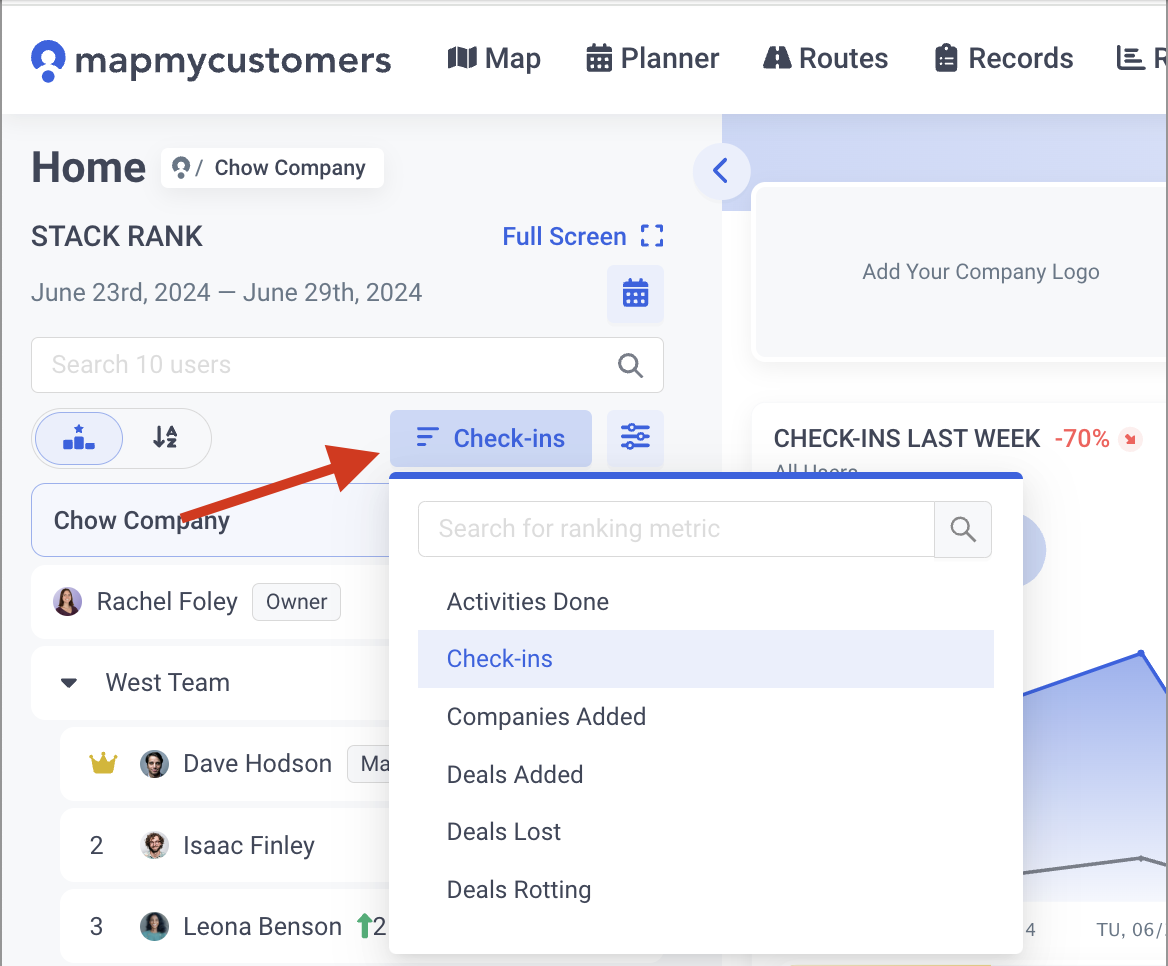This screenshot has height=966, width=1168.
Task: Click the Leona Benson name
Action: click(262, 927)
